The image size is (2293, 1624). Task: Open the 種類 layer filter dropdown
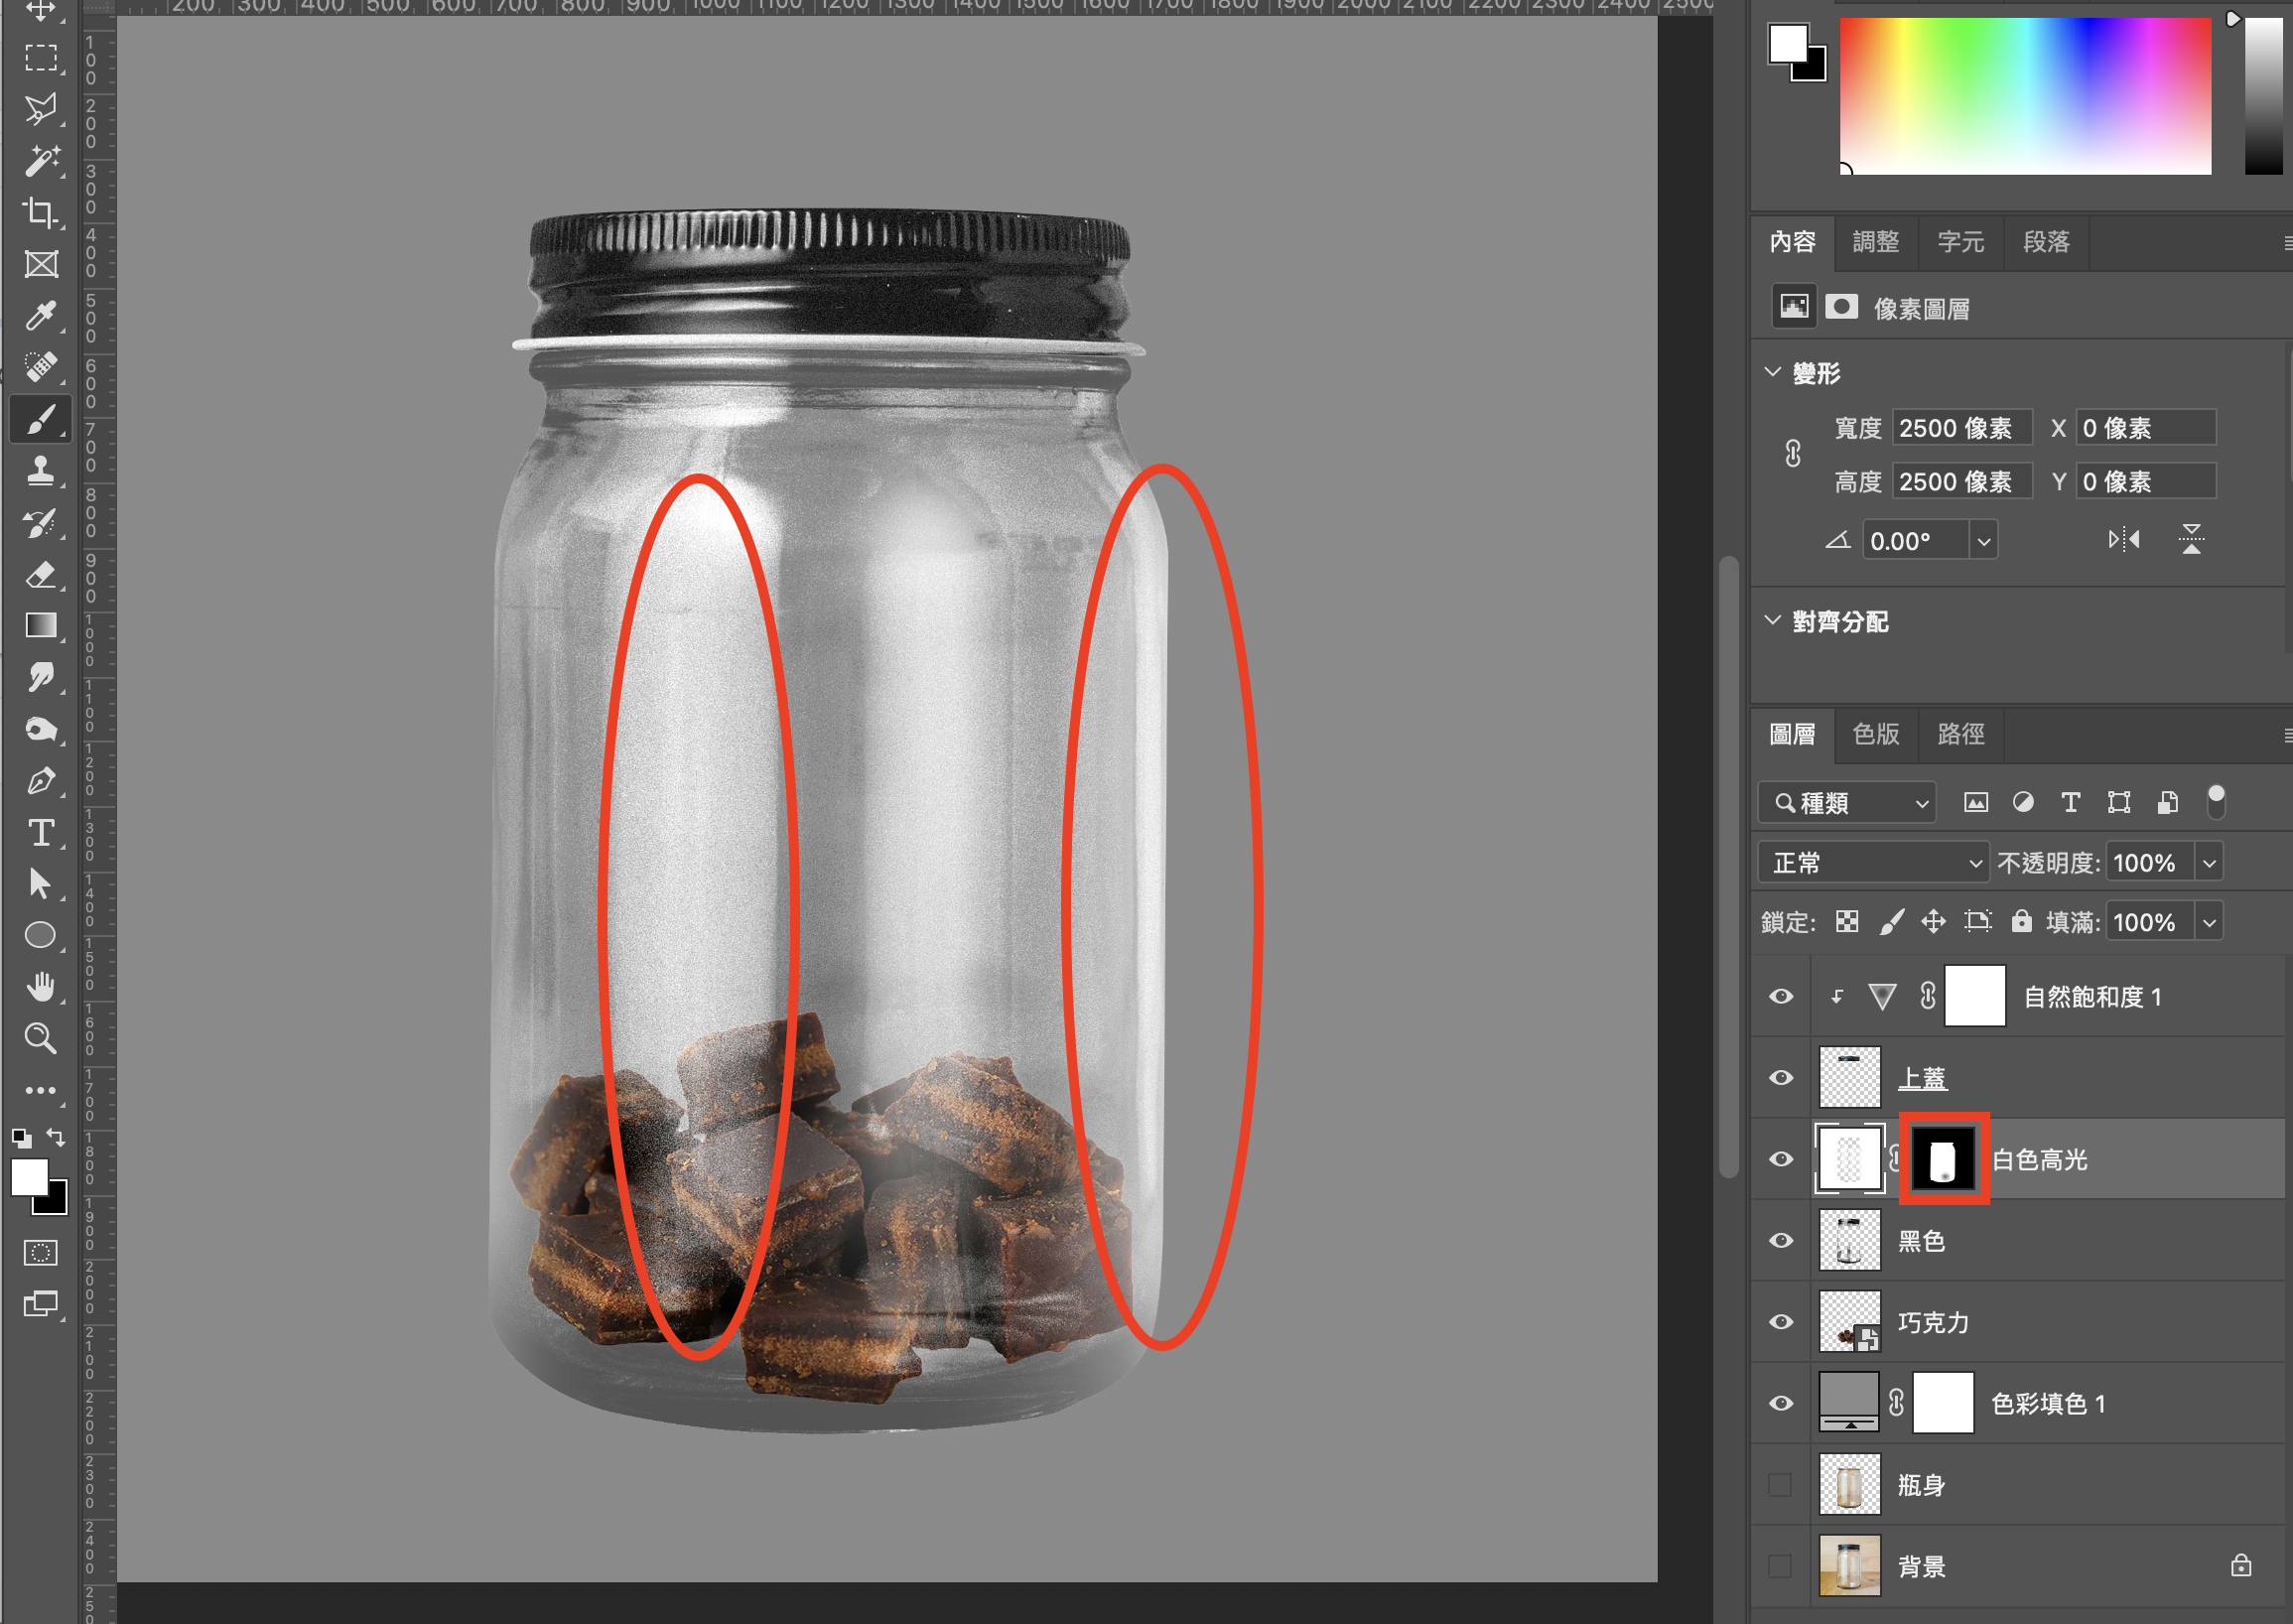point(1847,803)
